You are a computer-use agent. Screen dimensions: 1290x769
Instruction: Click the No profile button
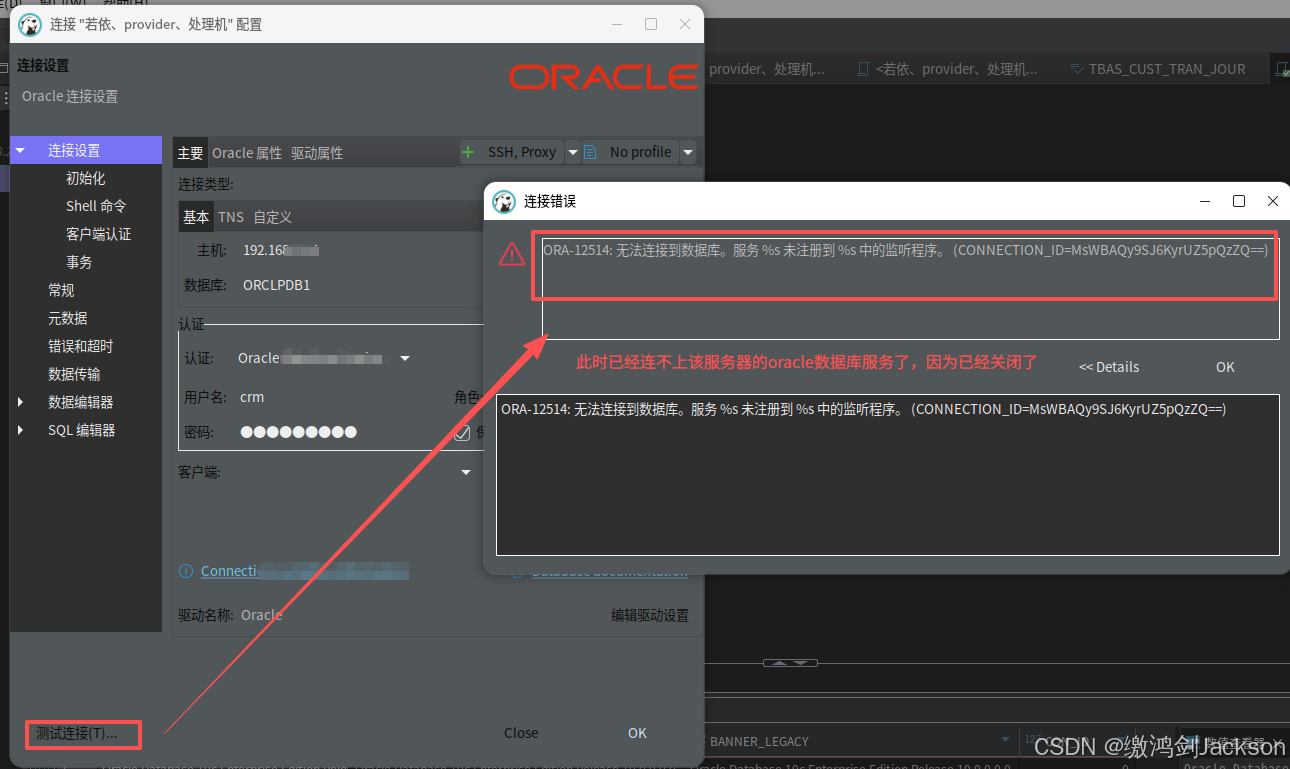tap(631, 152)
